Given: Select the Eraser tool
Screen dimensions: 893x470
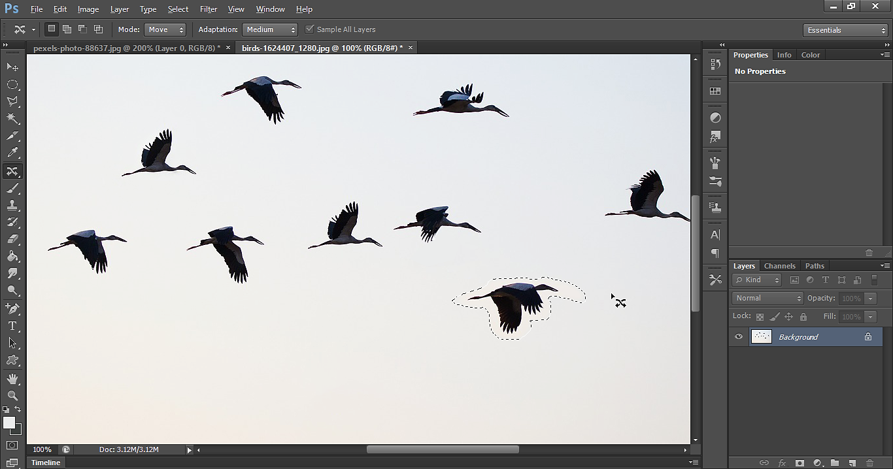Looking at the screenshot, I should 12,239.
